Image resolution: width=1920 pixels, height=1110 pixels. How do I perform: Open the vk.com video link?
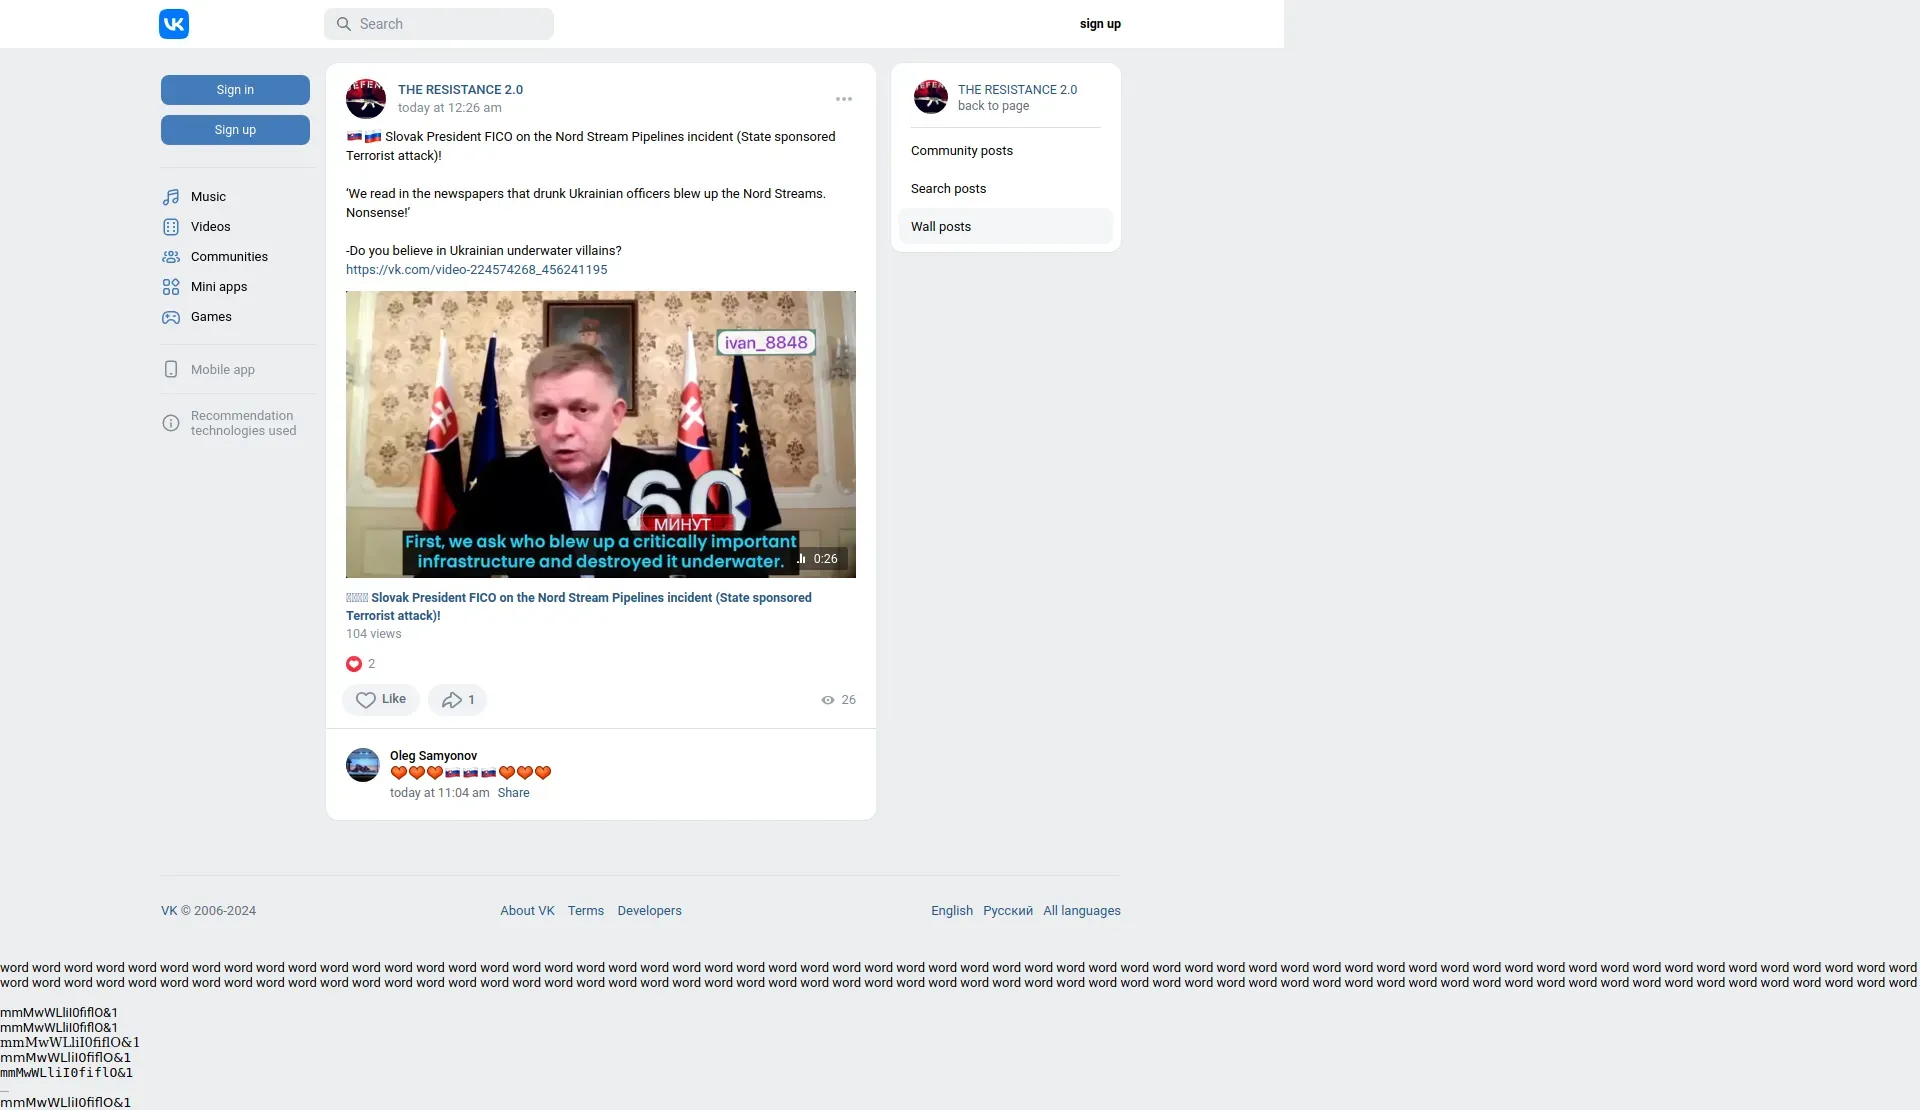click(476, 270)
